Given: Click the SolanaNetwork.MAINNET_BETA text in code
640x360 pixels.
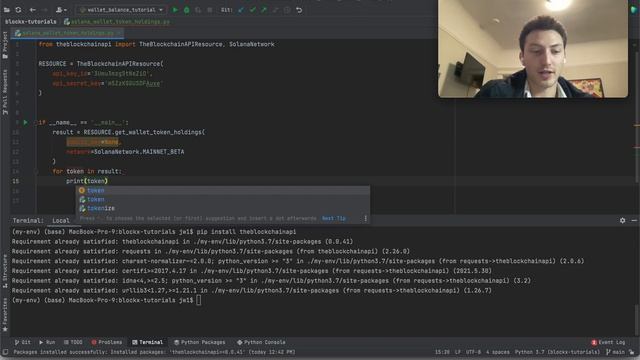Looking at the screenshot, I should [x=139, y=152].
